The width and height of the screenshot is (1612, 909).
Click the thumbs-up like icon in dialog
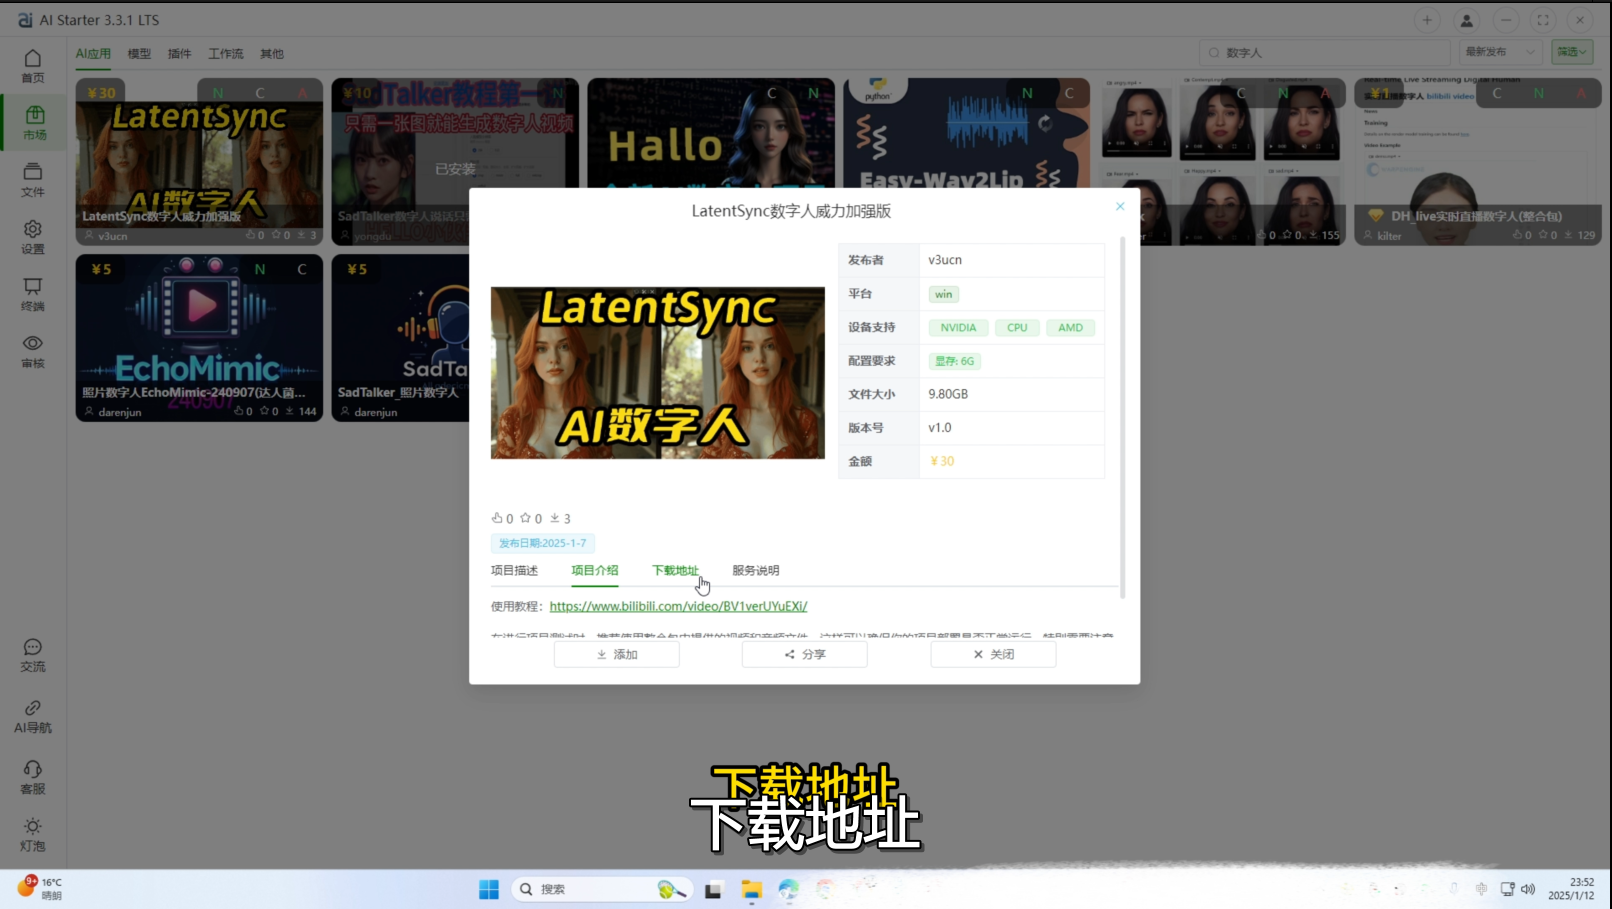tap(497, 518)
